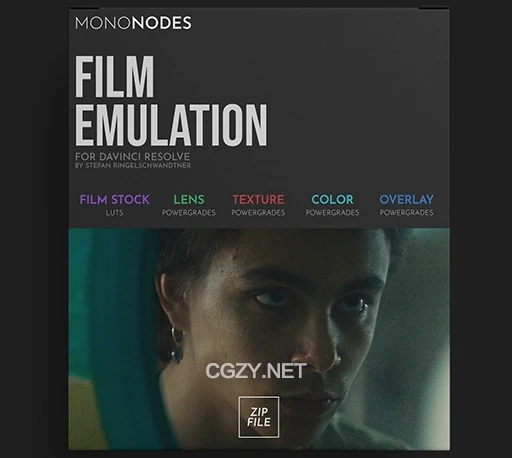Click the portrait film still image
Viewport: 512px width, 458px height.
click(259, 339)
